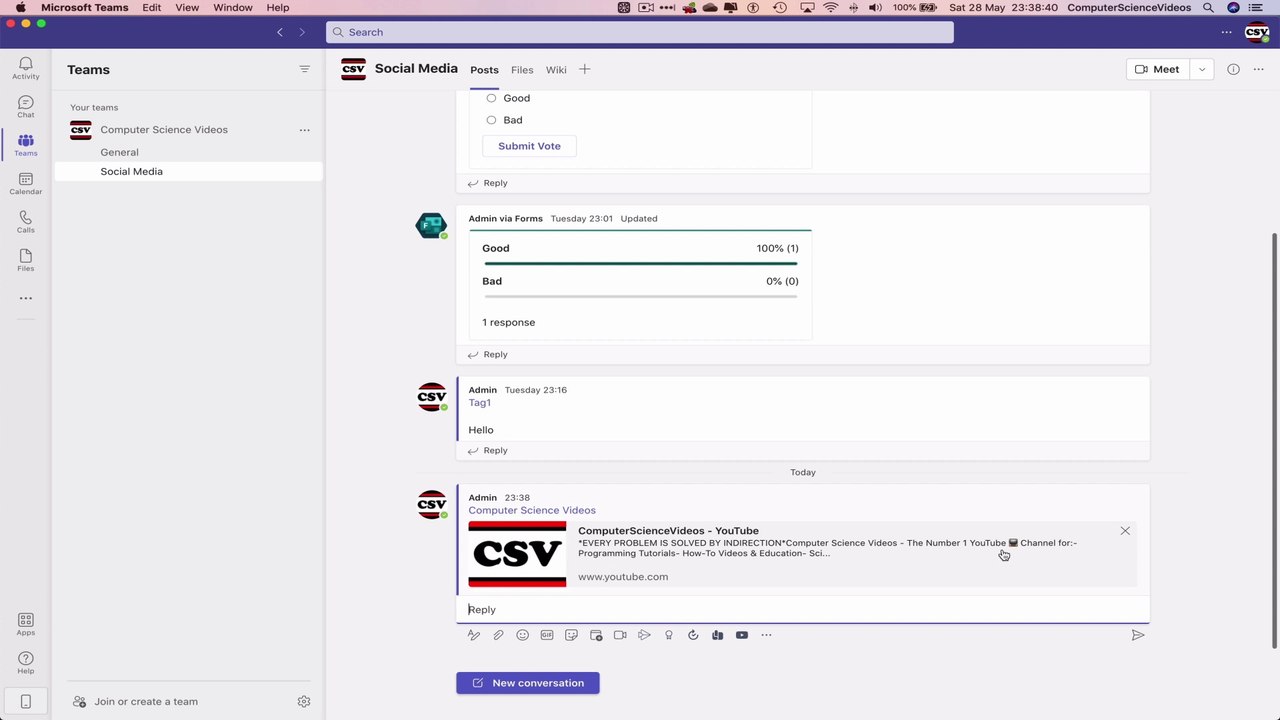Open the Calendar app in the rail
Viewport: 1280px width, 720px height.
tap(26, 184)
